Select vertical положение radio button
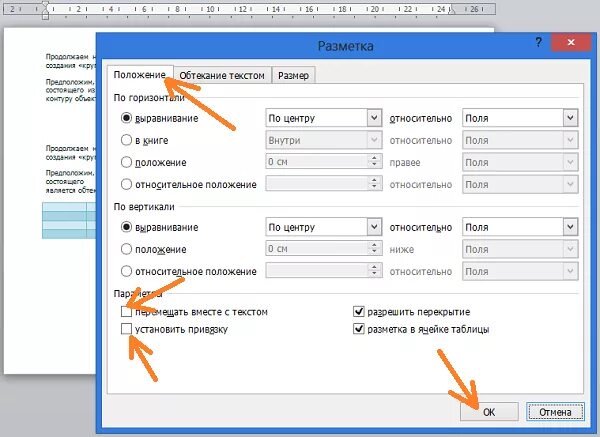Viewport: 600px width, 437px height. click(x=126, y=249)
